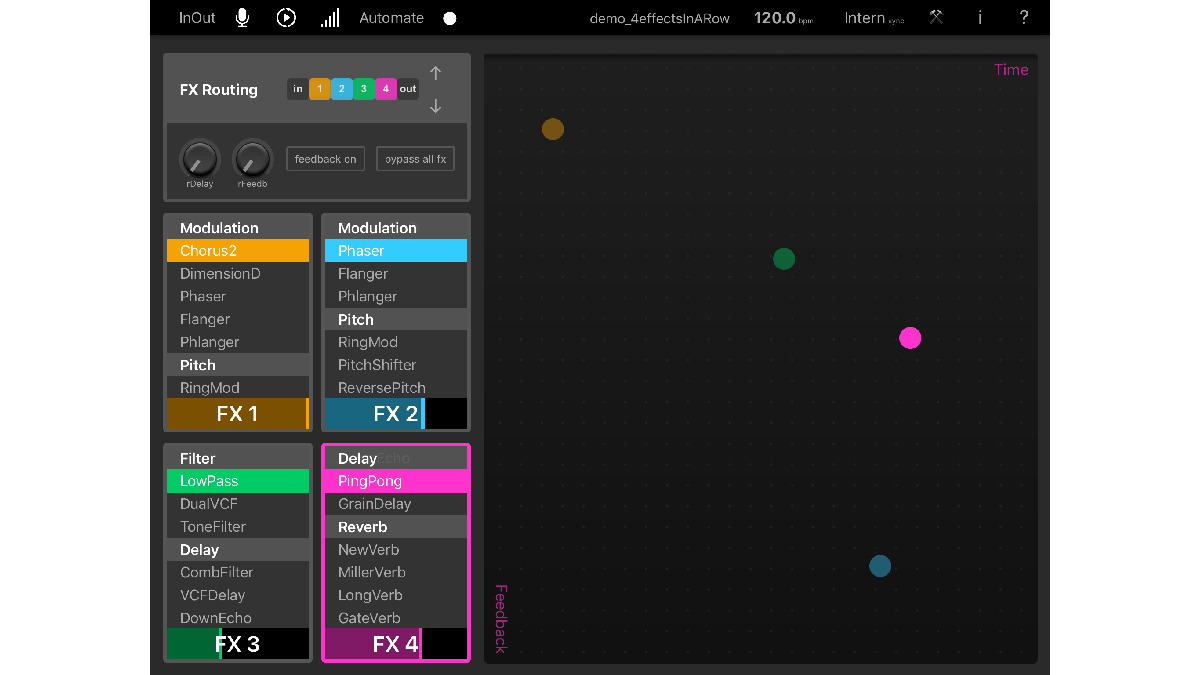Select the highlighted Phaser in FX 2 list
The width and height of the screenshot is (1200, 675).
click(x=396, y=250)
